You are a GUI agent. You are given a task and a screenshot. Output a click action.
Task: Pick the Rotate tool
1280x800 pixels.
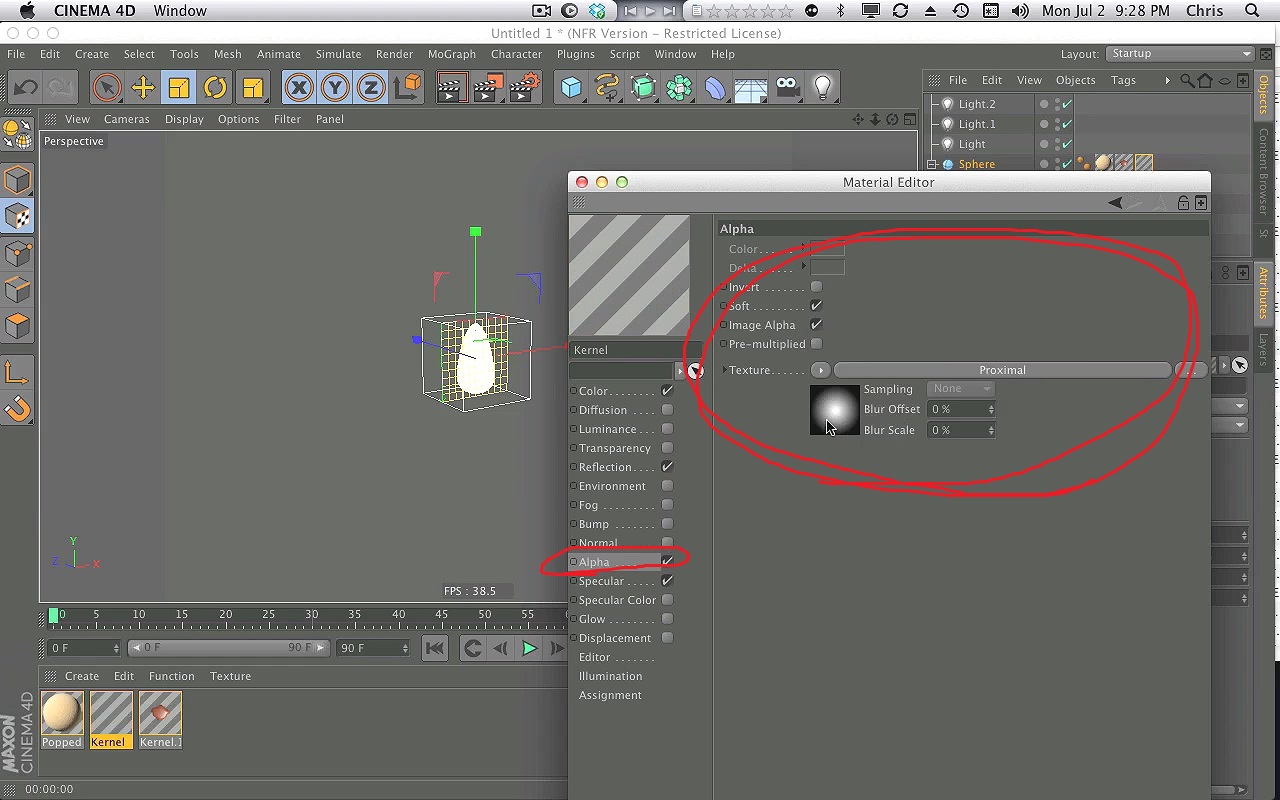pyautogui.click(x=215, y=88)
